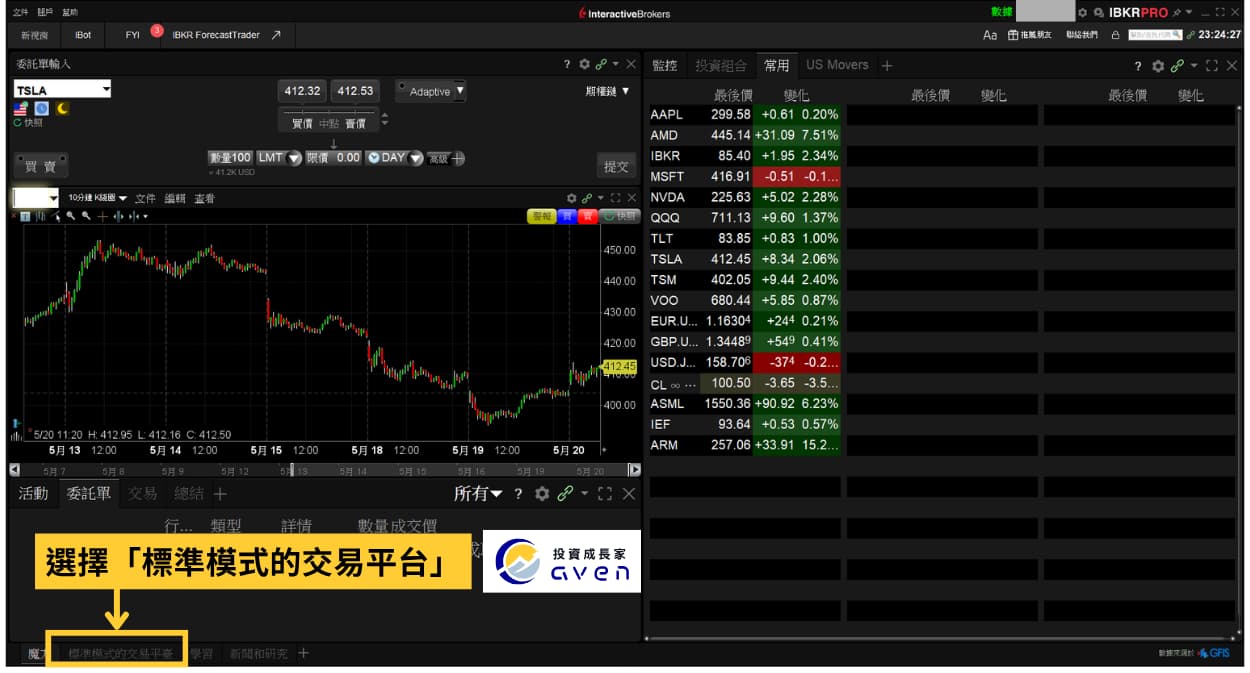Screen dimensions: 1250x673
Task: Switch to the 投資組合 tab
Action: click(721, 65)
